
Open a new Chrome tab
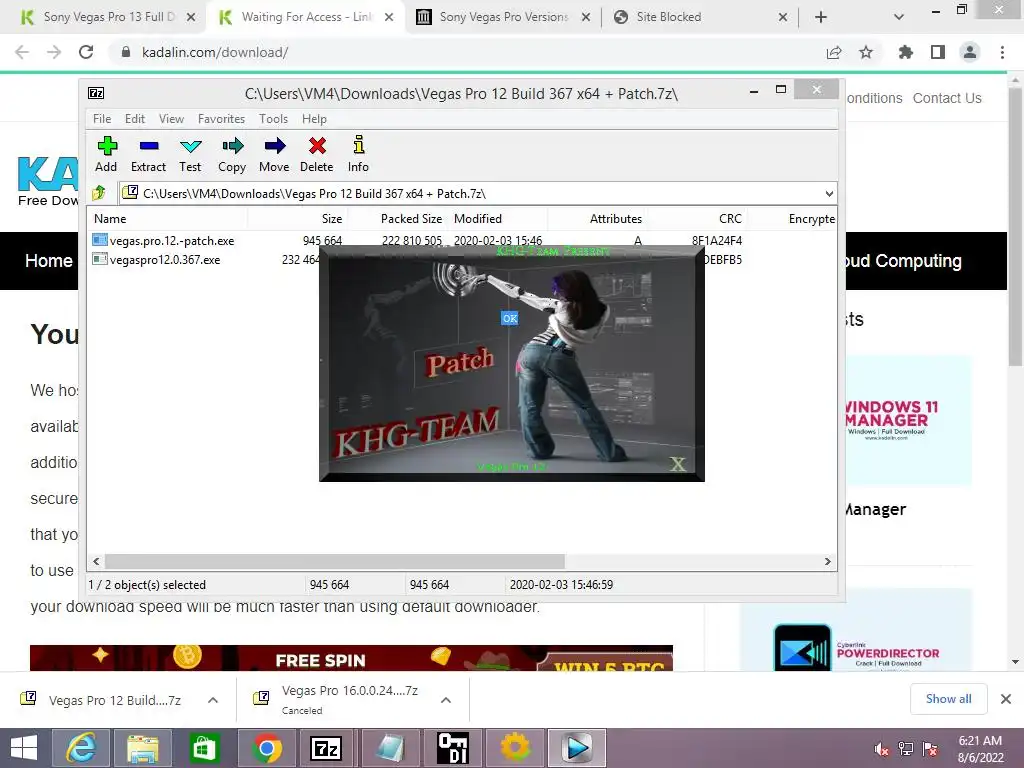coord(821,18)
